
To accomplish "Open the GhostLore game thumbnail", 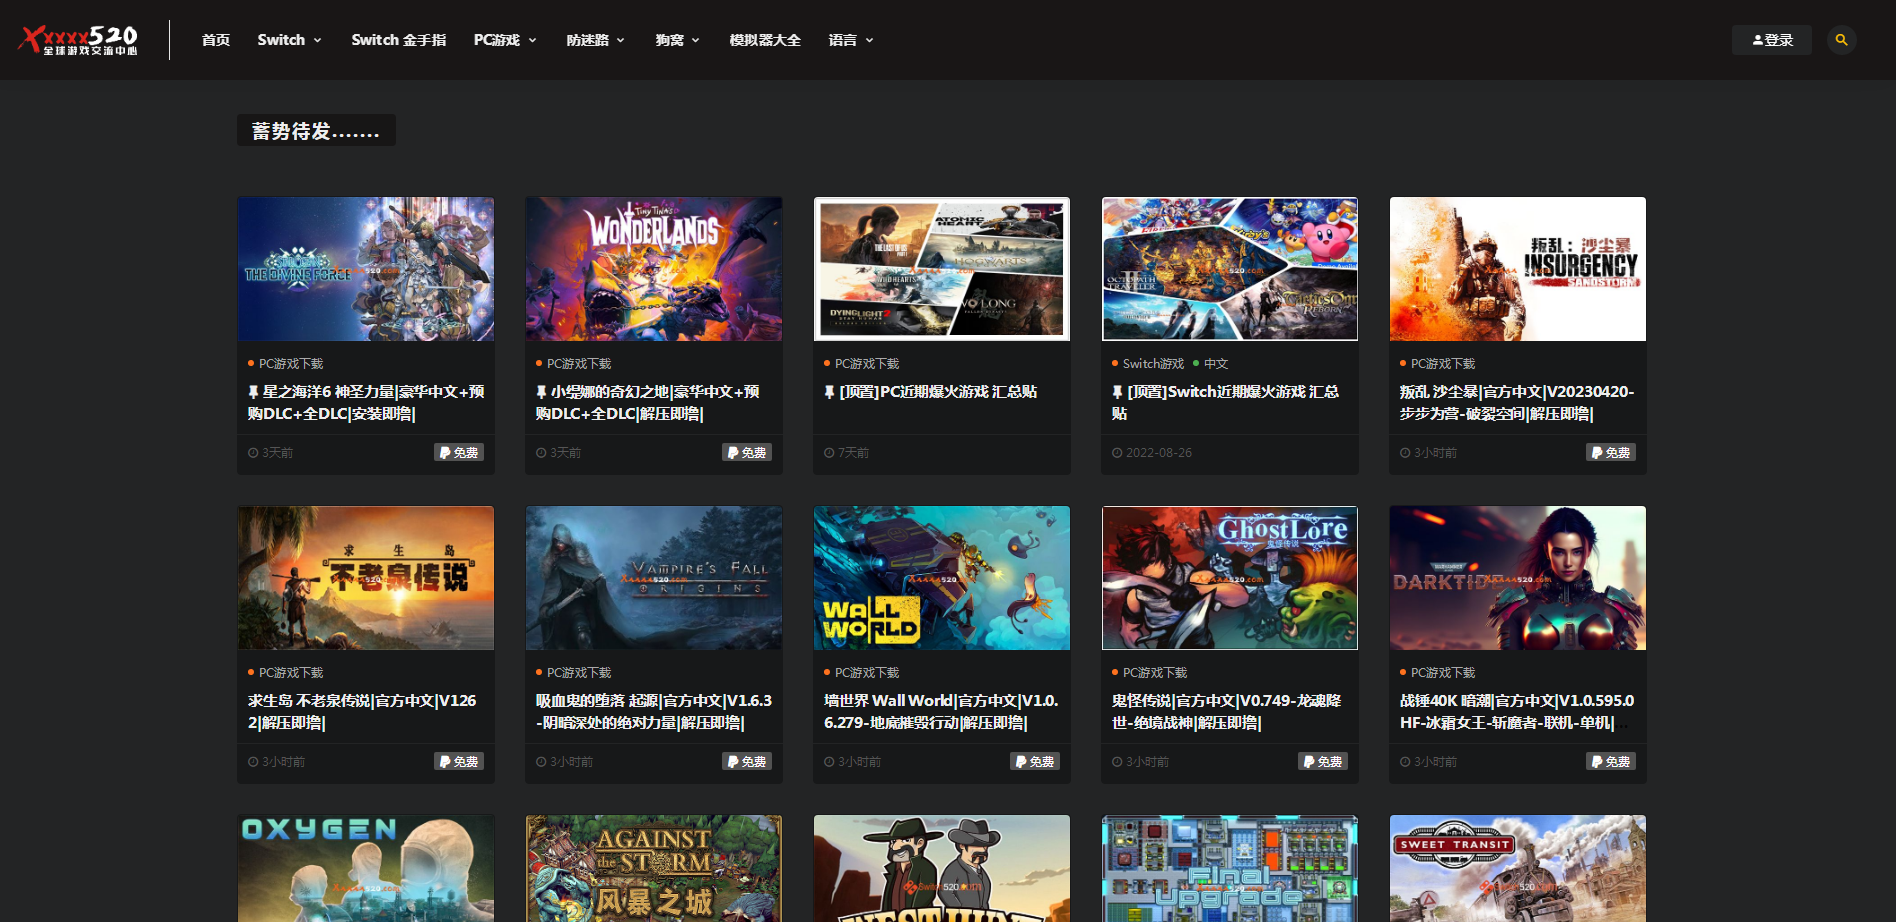I will [1230, 578].
